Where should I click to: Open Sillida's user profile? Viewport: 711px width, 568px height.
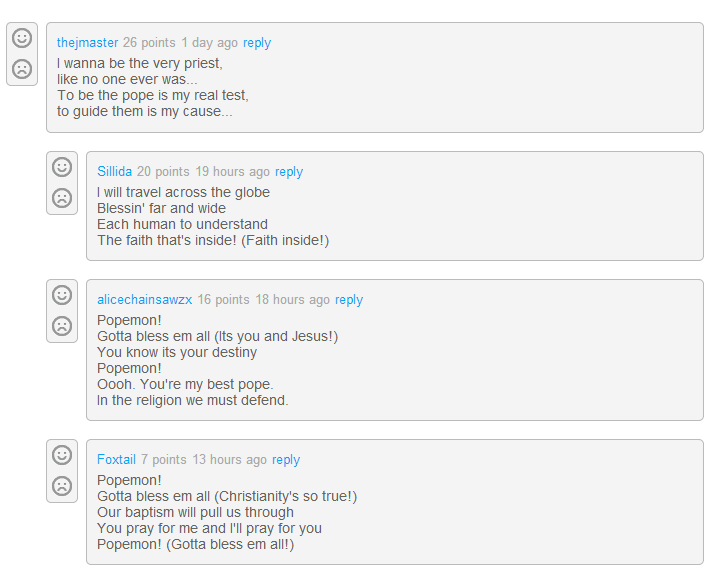[114, 172]
